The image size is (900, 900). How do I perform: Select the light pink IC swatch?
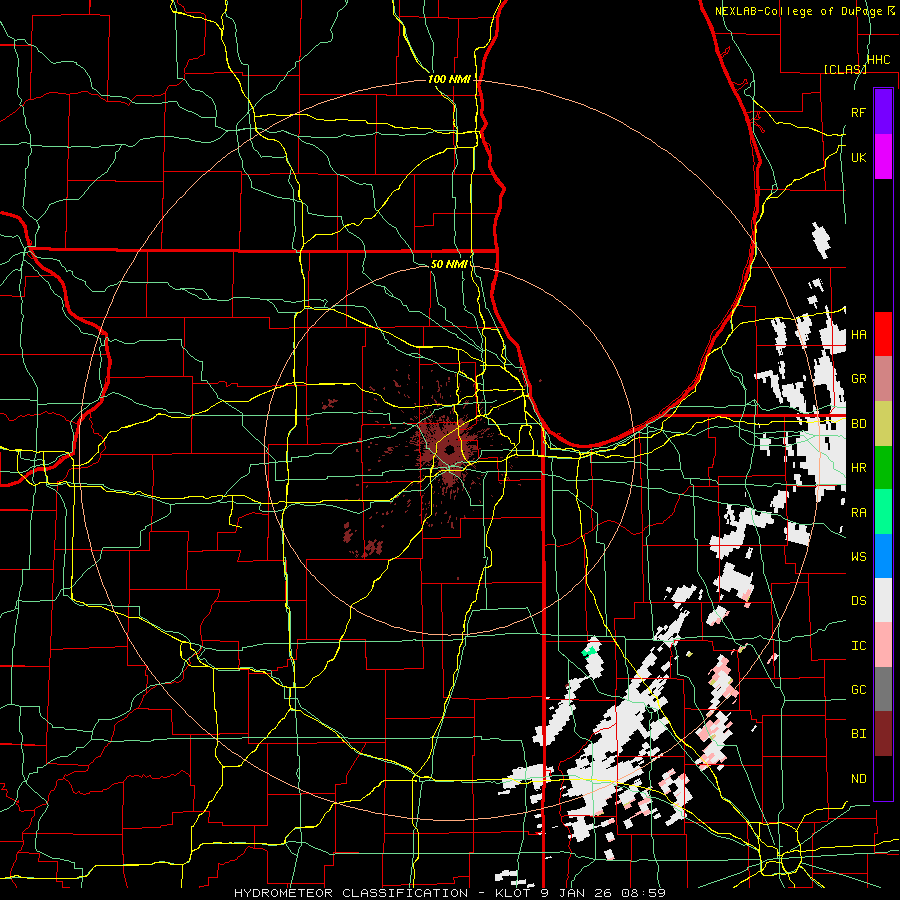click(x=883, y=645)
